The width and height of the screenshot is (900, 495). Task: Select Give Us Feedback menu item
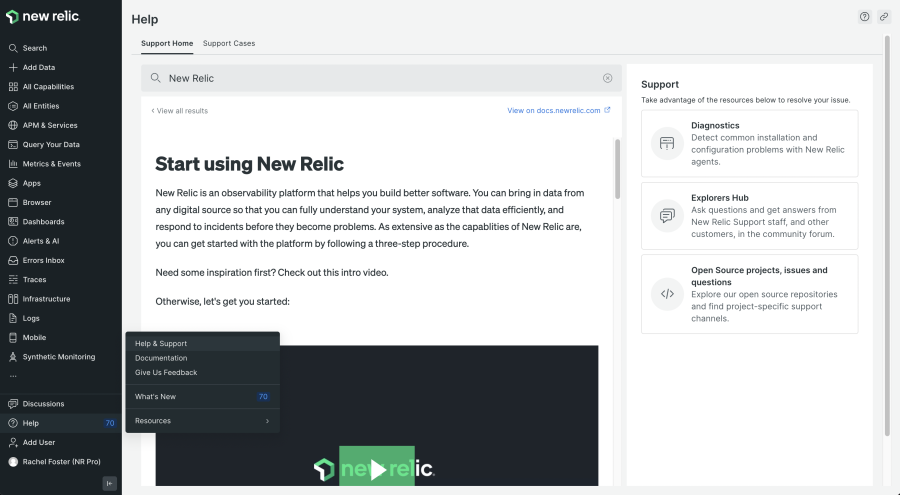coord(166,373)
